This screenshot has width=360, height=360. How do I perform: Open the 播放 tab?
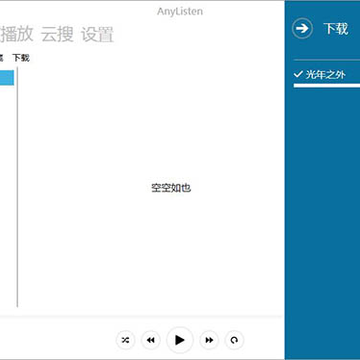pyautogui.click(x=17, y=35)
